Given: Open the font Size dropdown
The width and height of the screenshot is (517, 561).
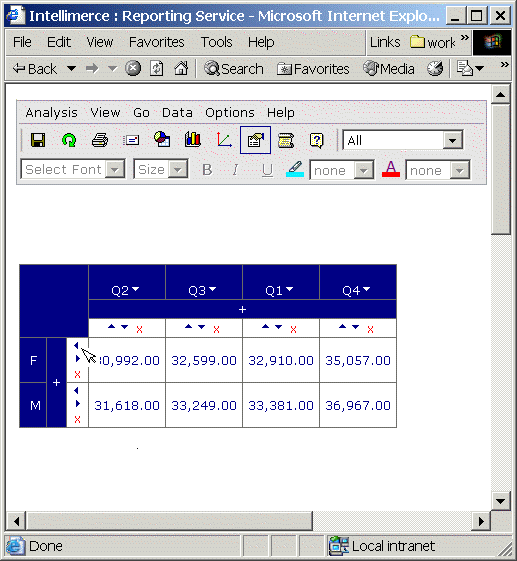Looking at the screenshot, I should (178, 170).
